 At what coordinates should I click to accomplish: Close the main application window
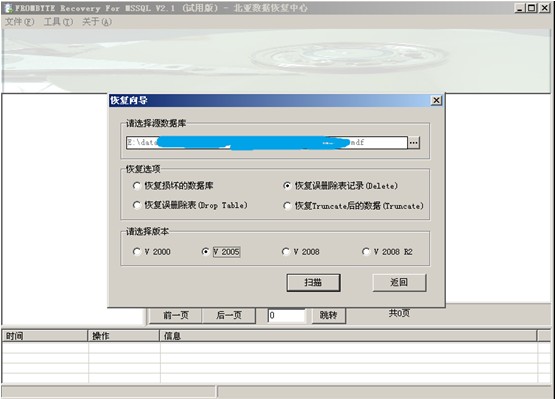pyautogui.click(x=544, y=8)
